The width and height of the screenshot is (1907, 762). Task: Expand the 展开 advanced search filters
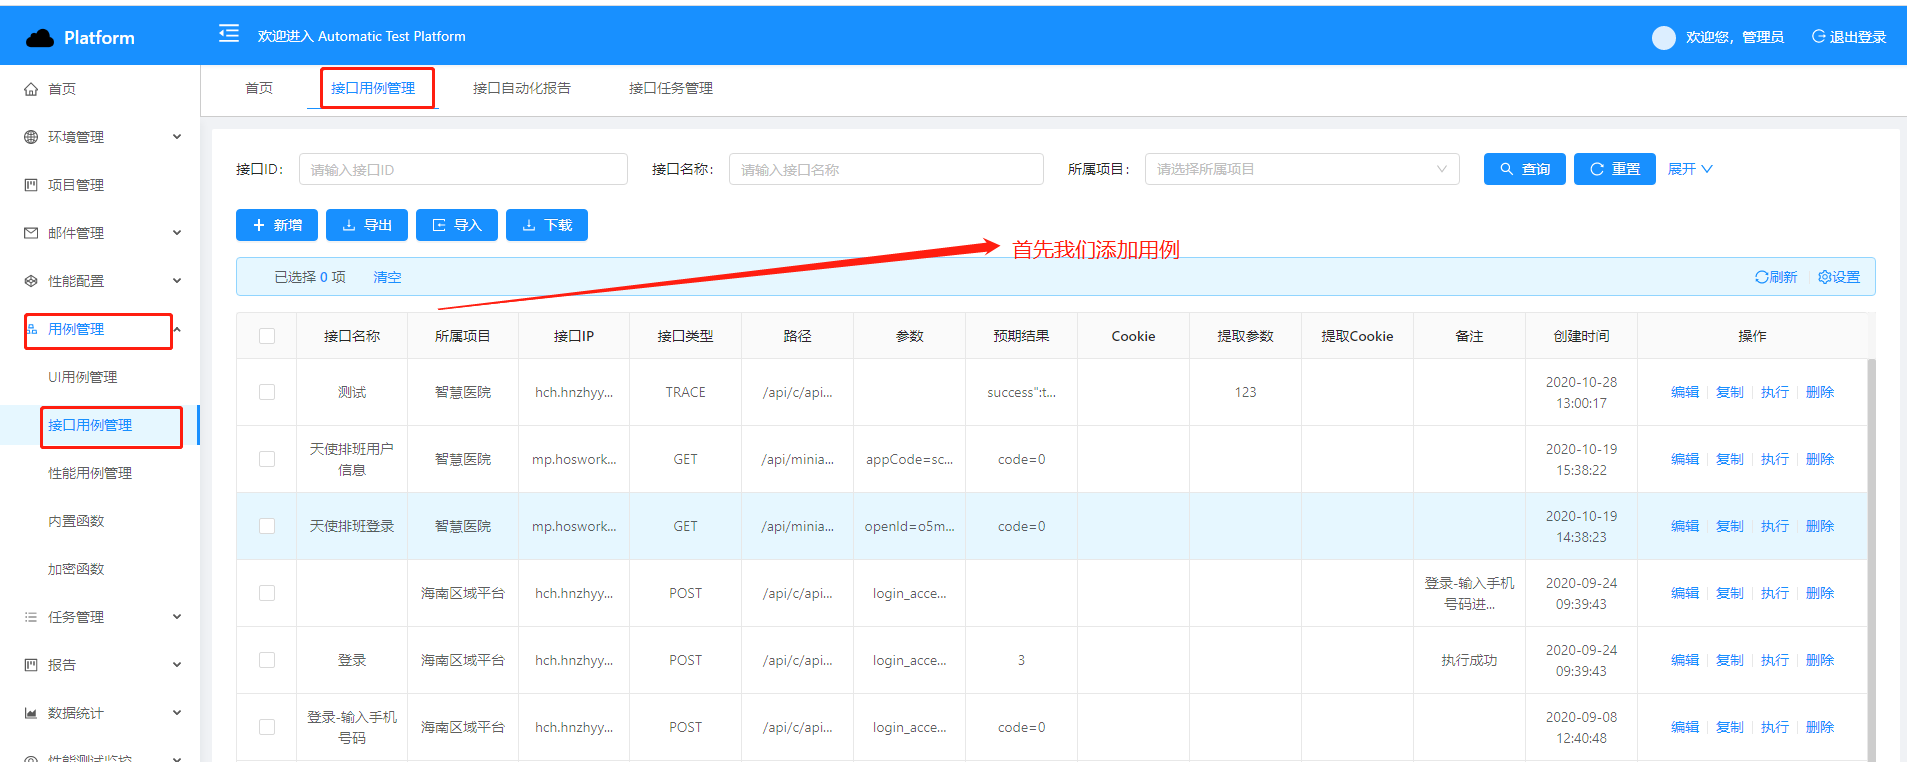(x=1689, y=169)
